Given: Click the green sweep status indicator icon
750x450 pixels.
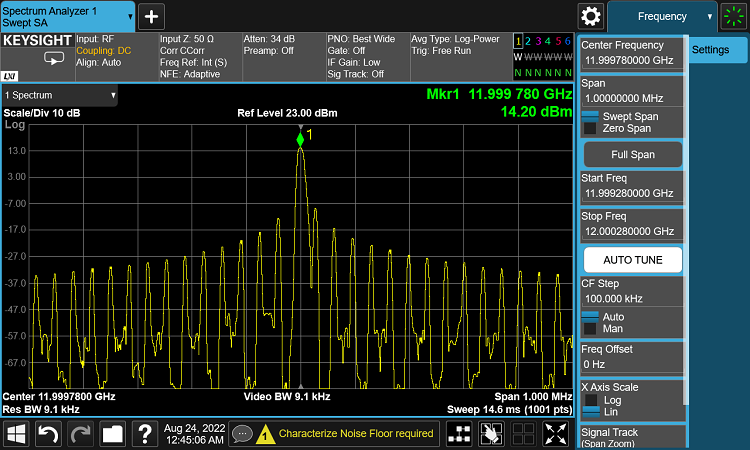Looking at the screenshot, I should click(x=735, y=16).
